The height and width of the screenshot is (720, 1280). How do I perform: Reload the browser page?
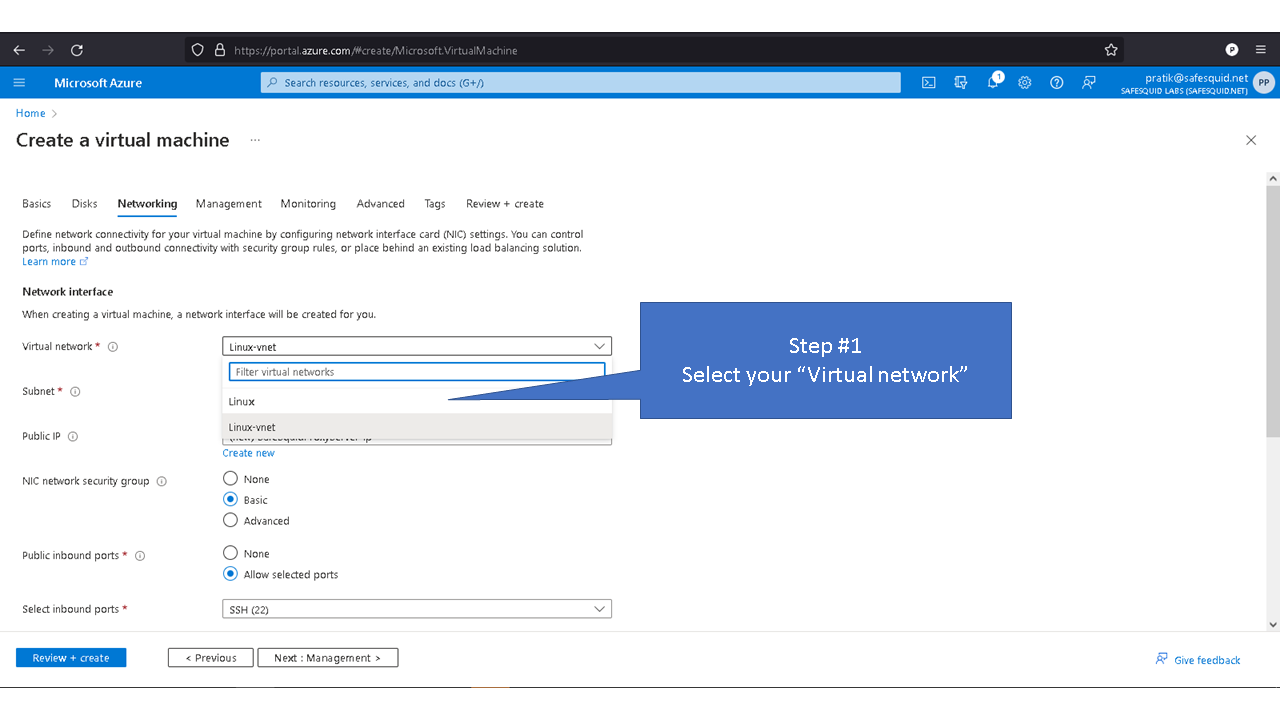pos(77,50)
